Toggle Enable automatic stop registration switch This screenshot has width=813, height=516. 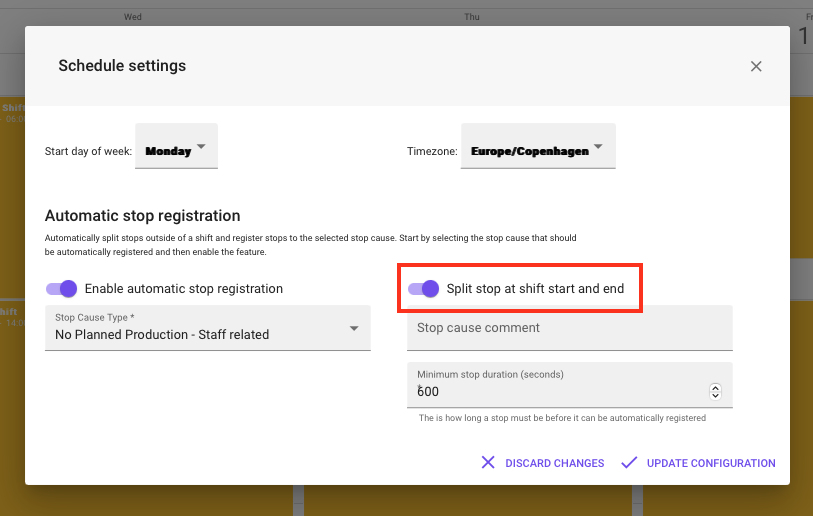click(61, 288)
